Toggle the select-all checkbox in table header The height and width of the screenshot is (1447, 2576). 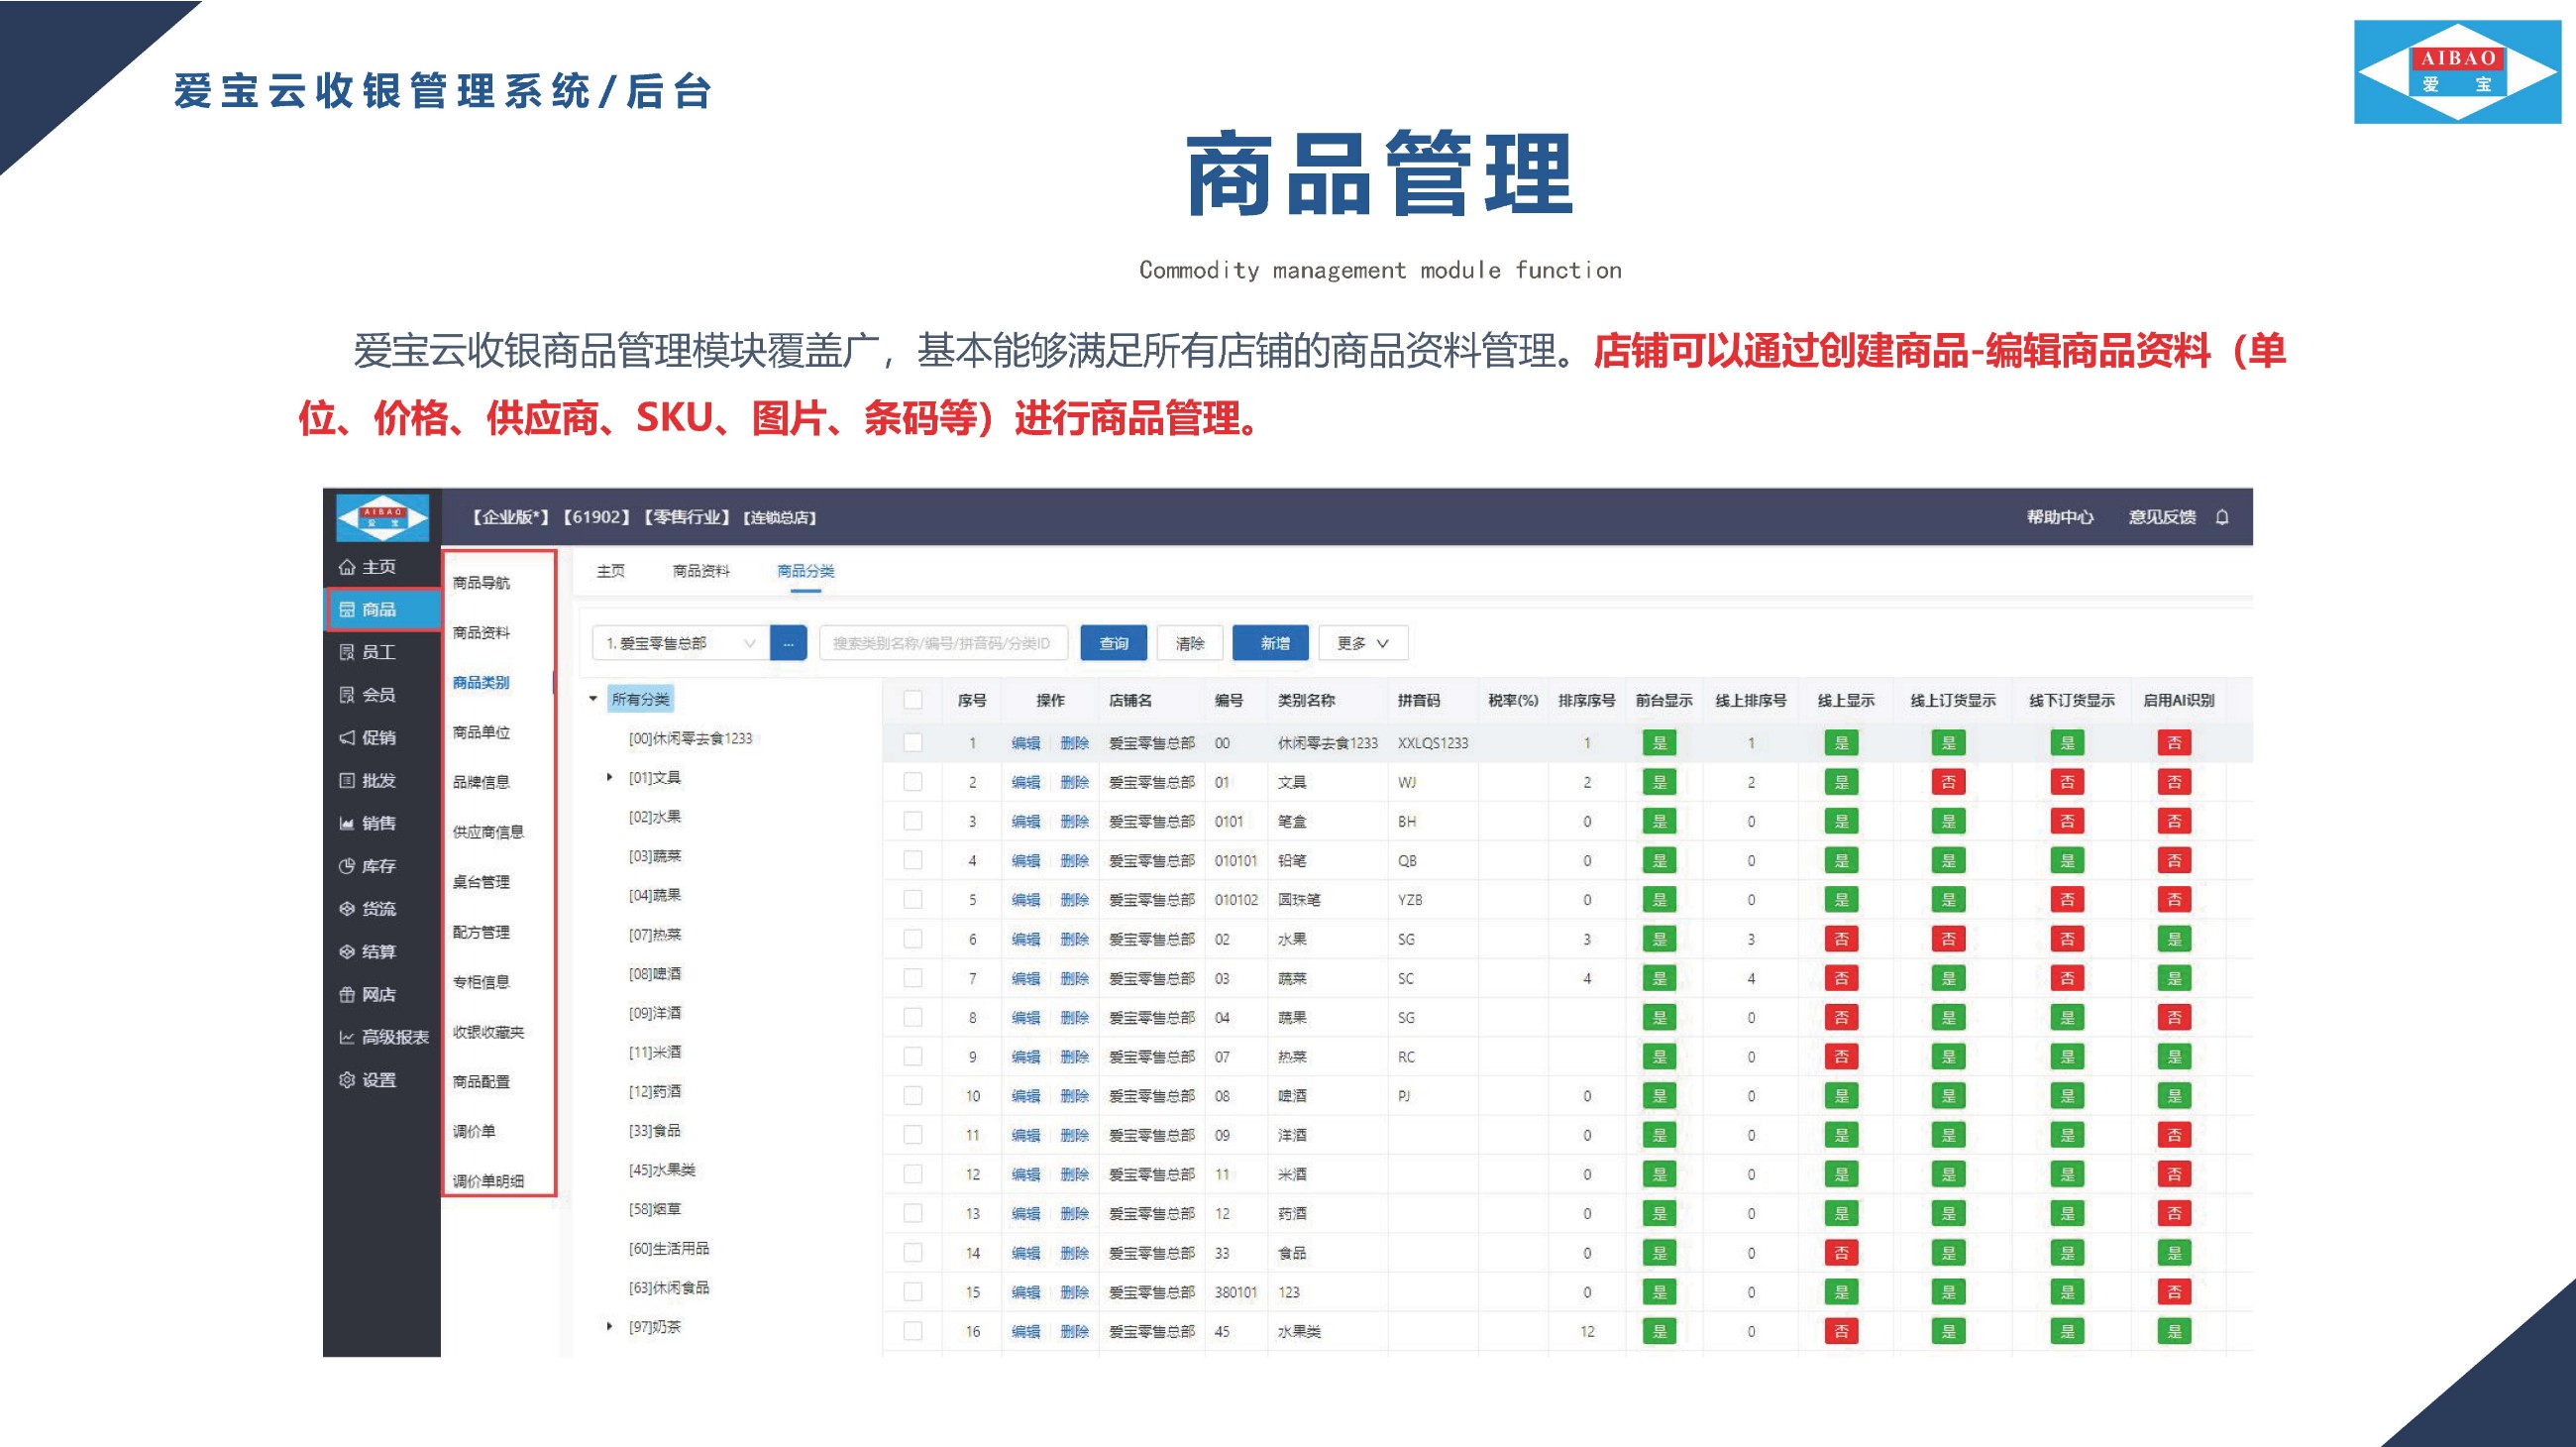click(912, 700)
